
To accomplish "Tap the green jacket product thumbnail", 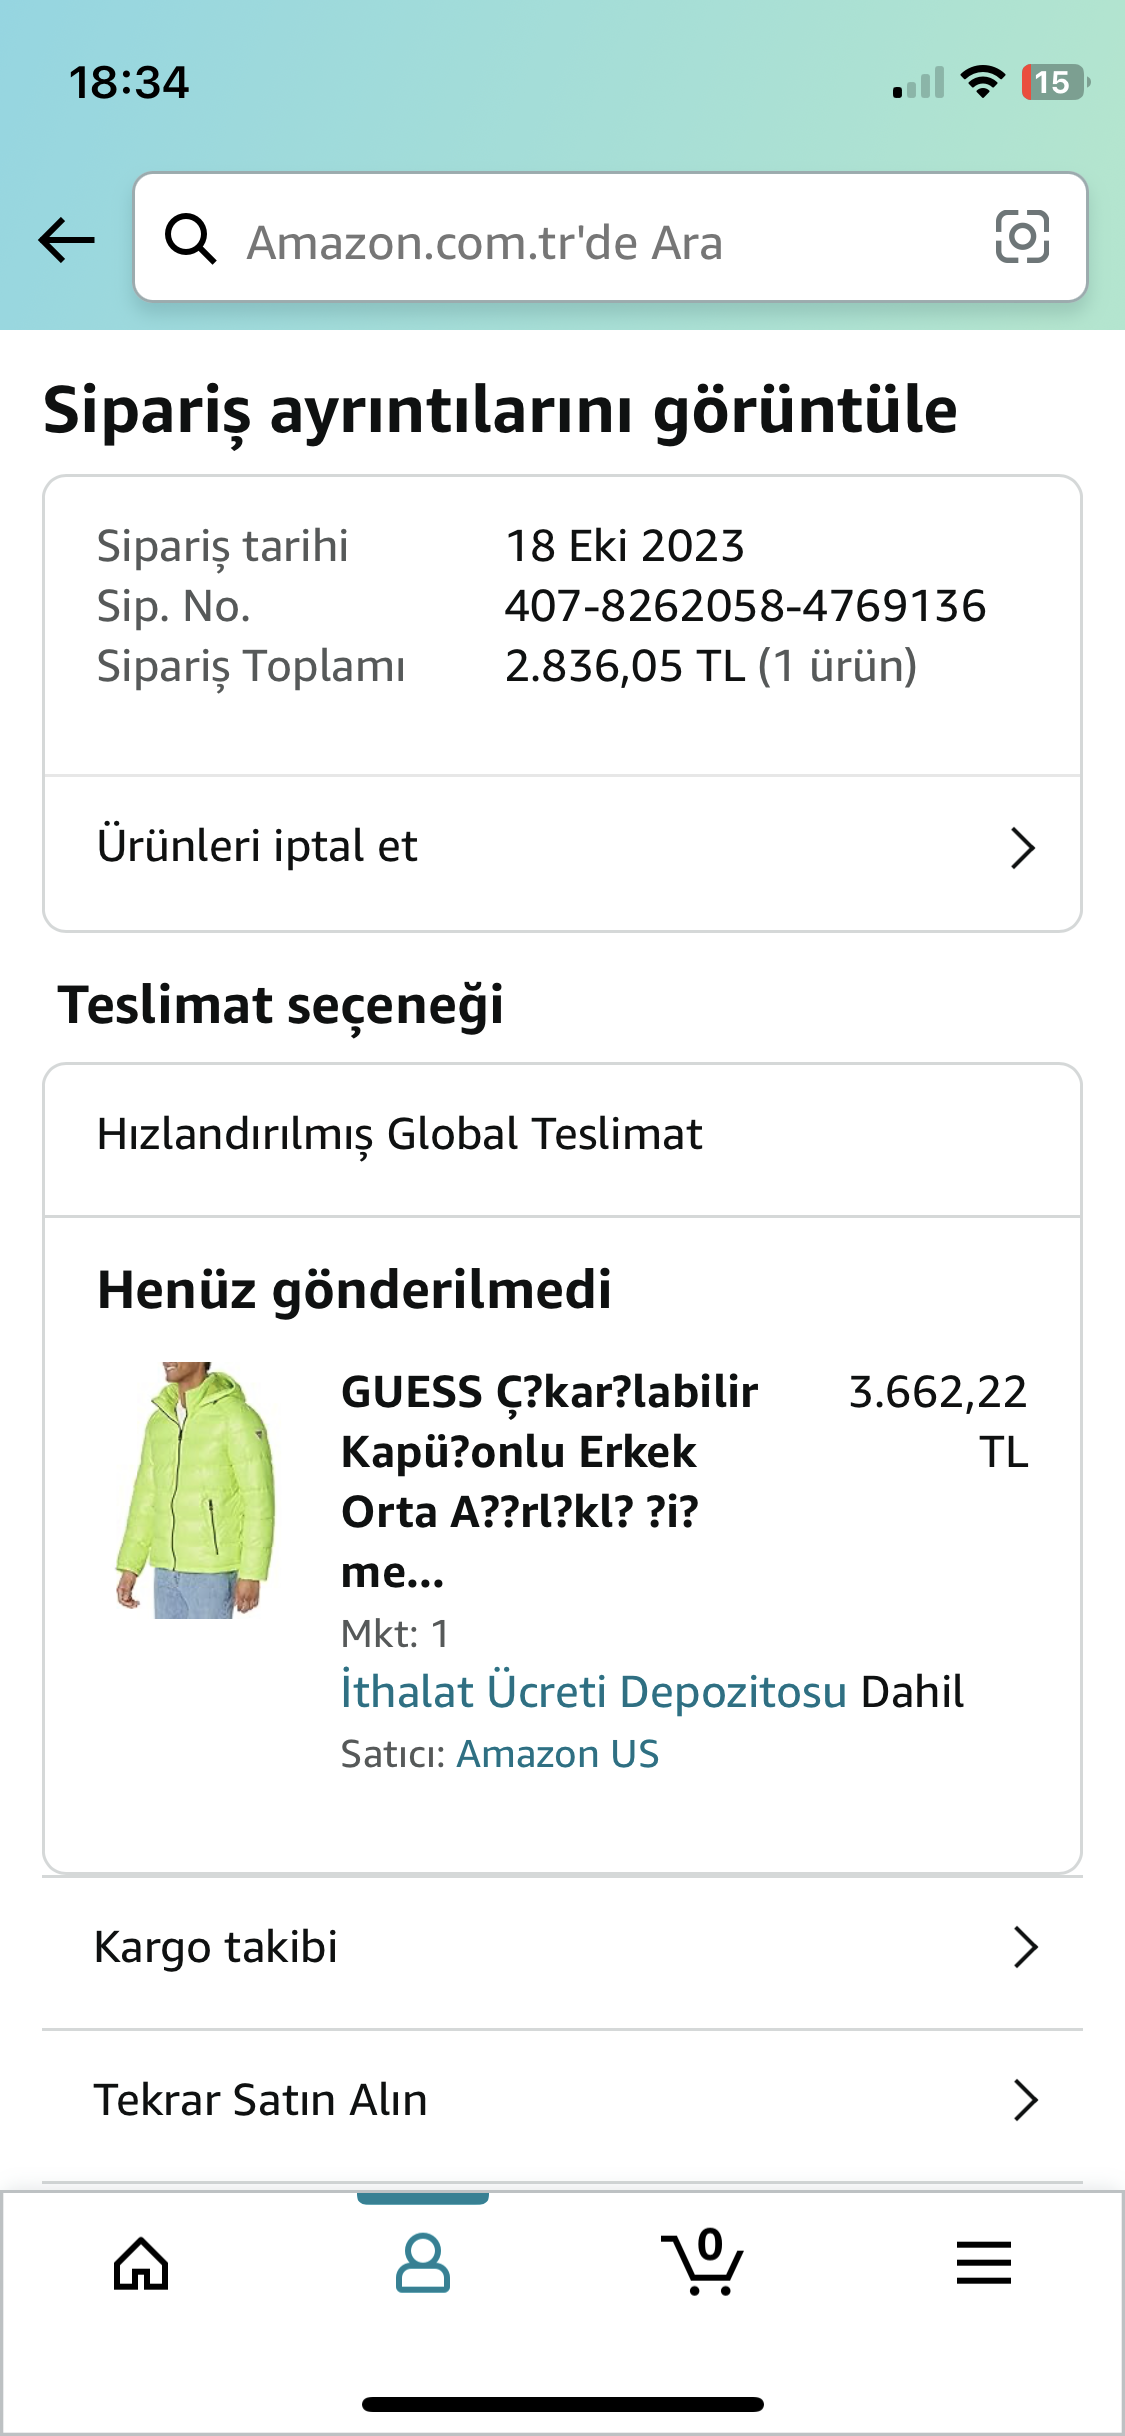I will point(196,1490).
